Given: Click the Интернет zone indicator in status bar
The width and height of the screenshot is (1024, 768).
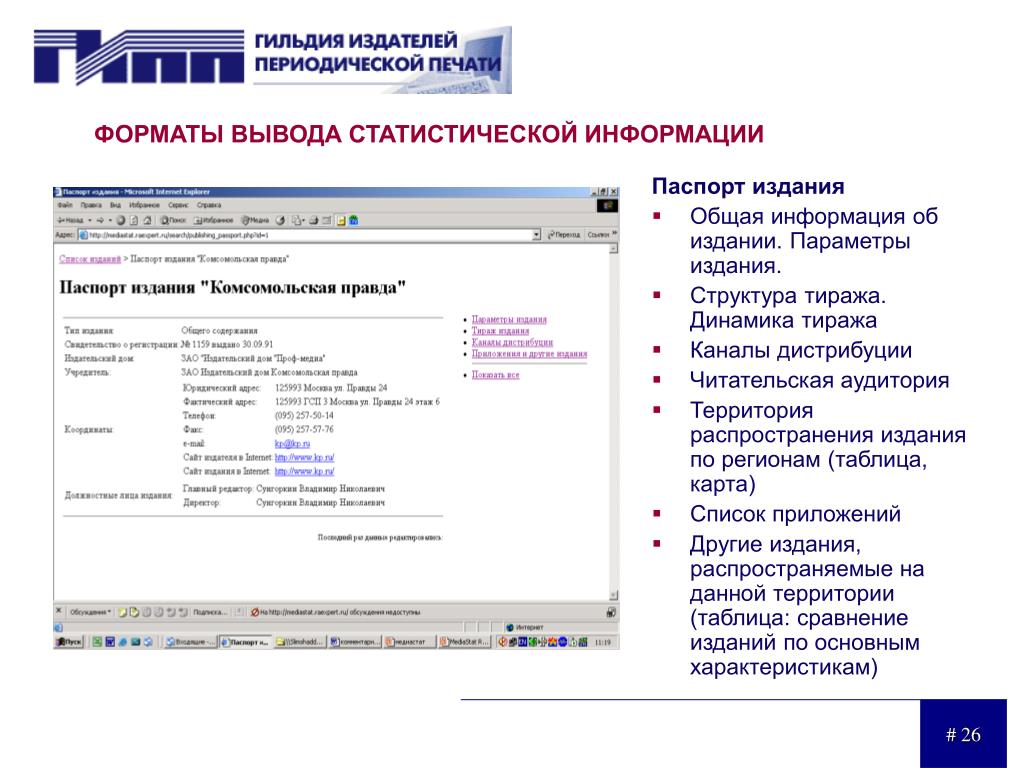Looking at the screenshot, I should click(x=526, y=628).
